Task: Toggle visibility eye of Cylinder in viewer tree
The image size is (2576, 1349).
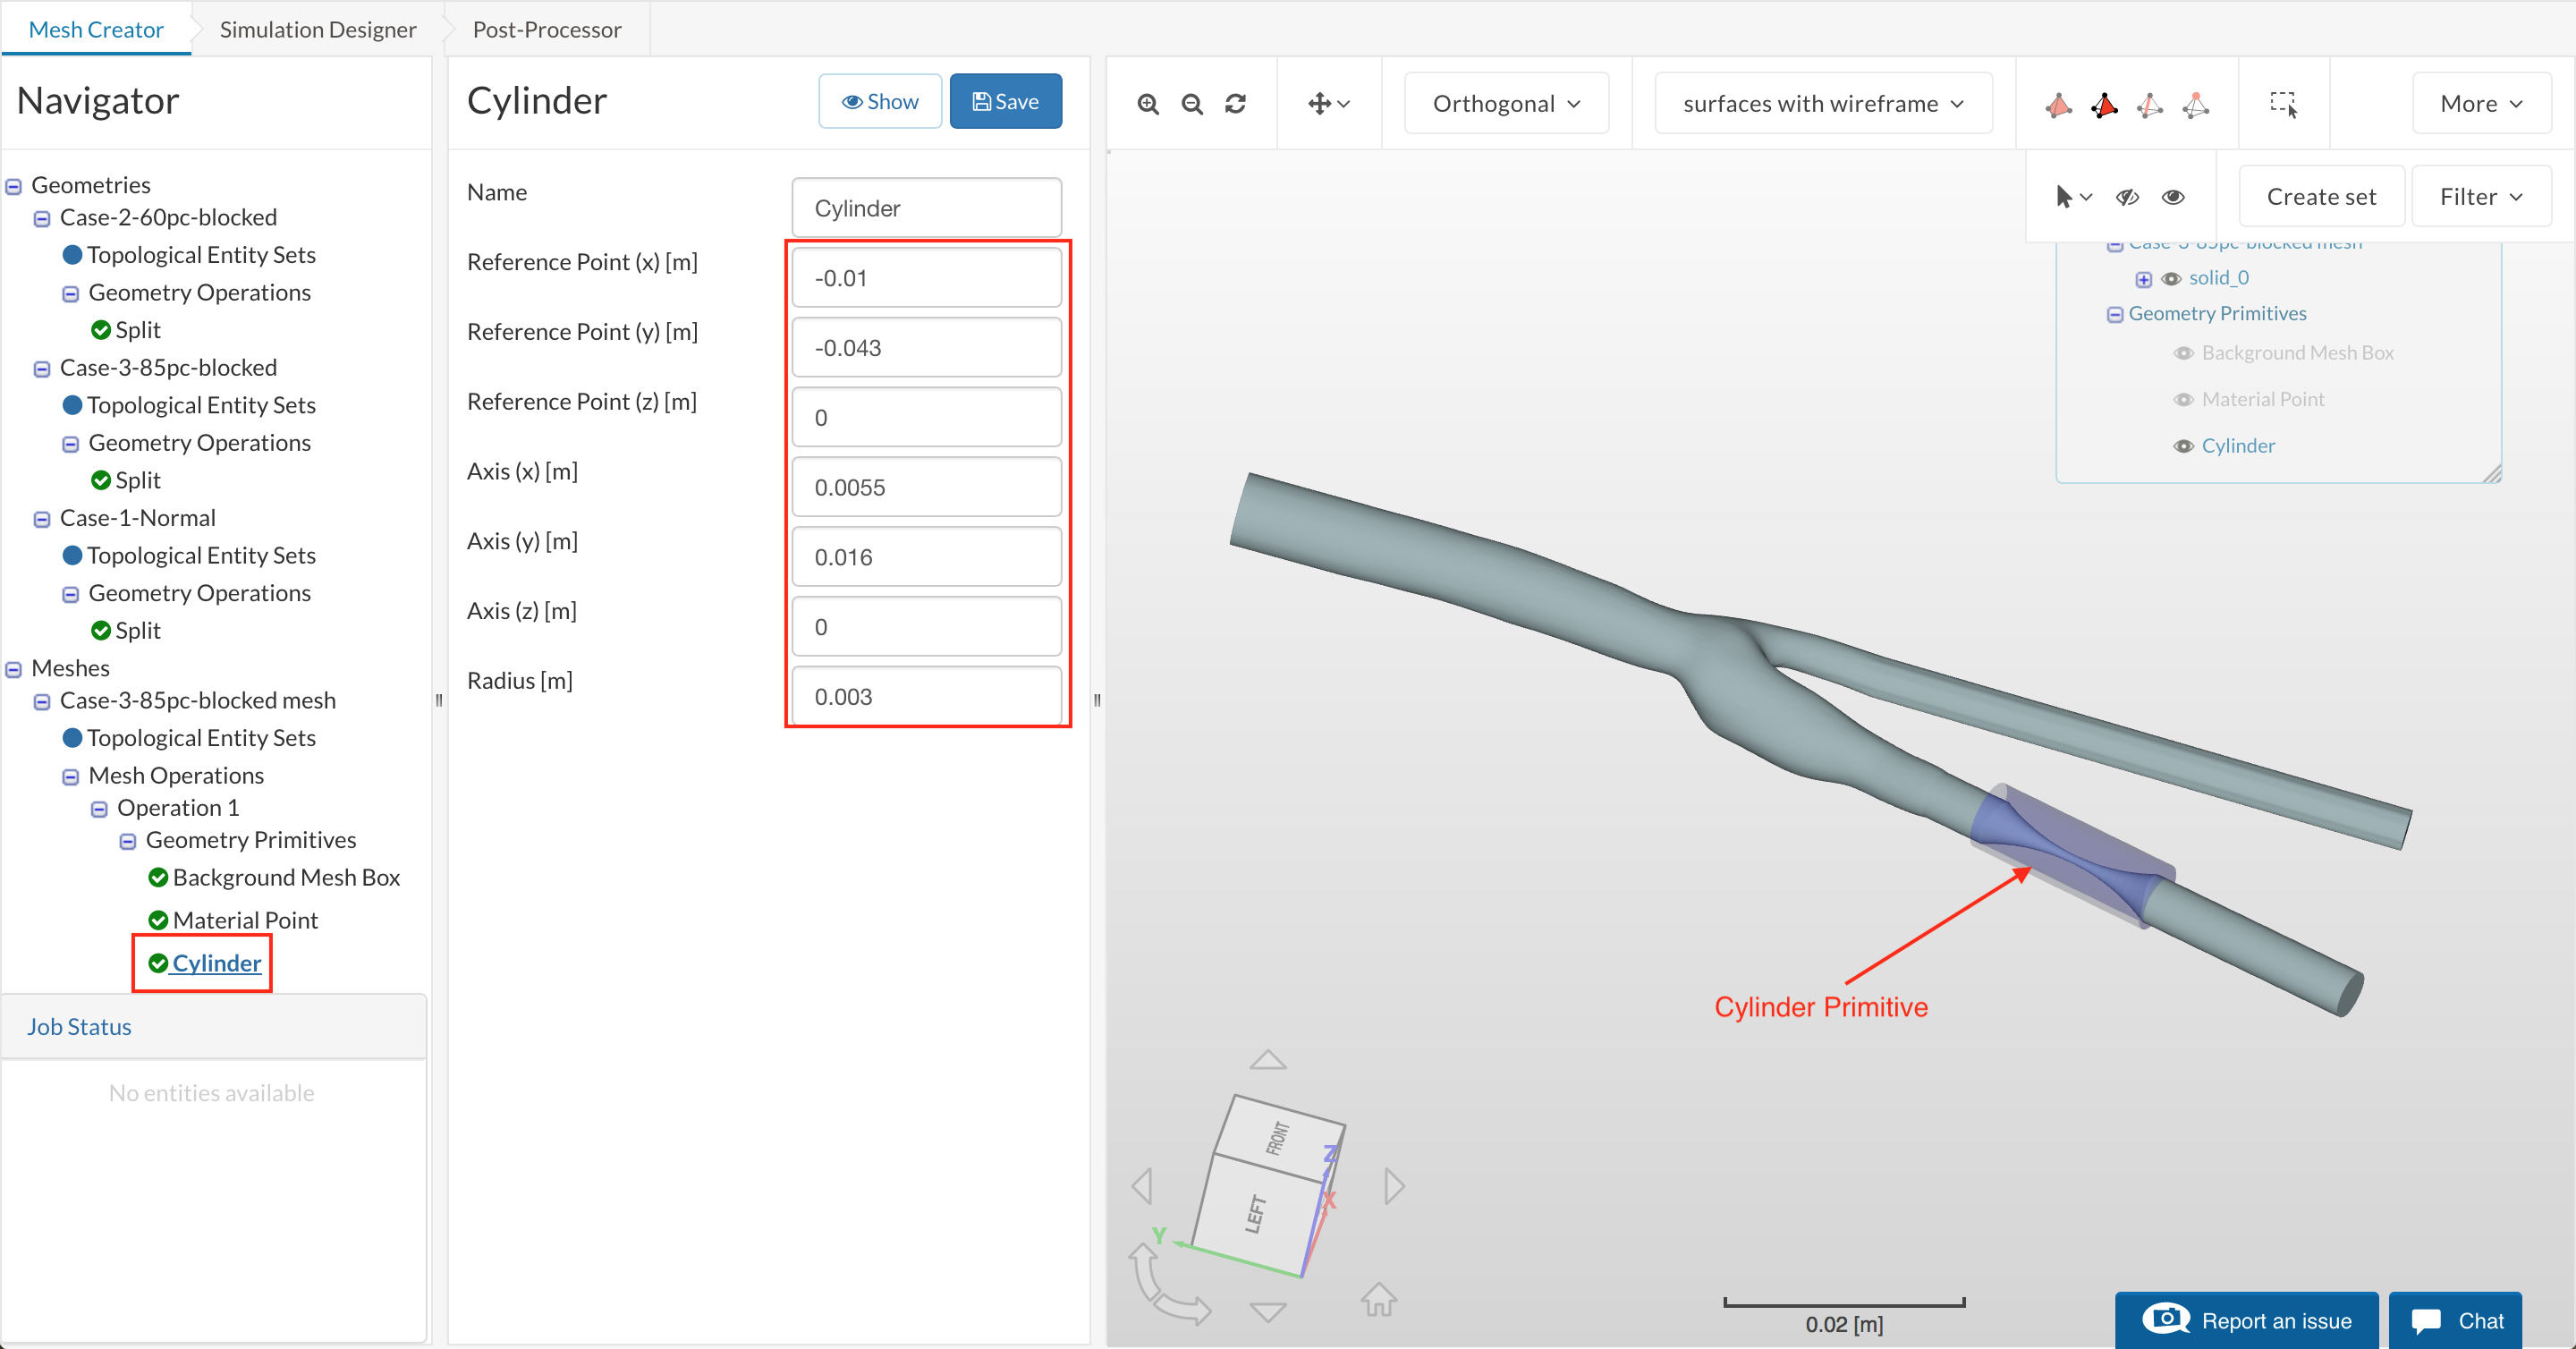Action: [x=2184, y=446]
